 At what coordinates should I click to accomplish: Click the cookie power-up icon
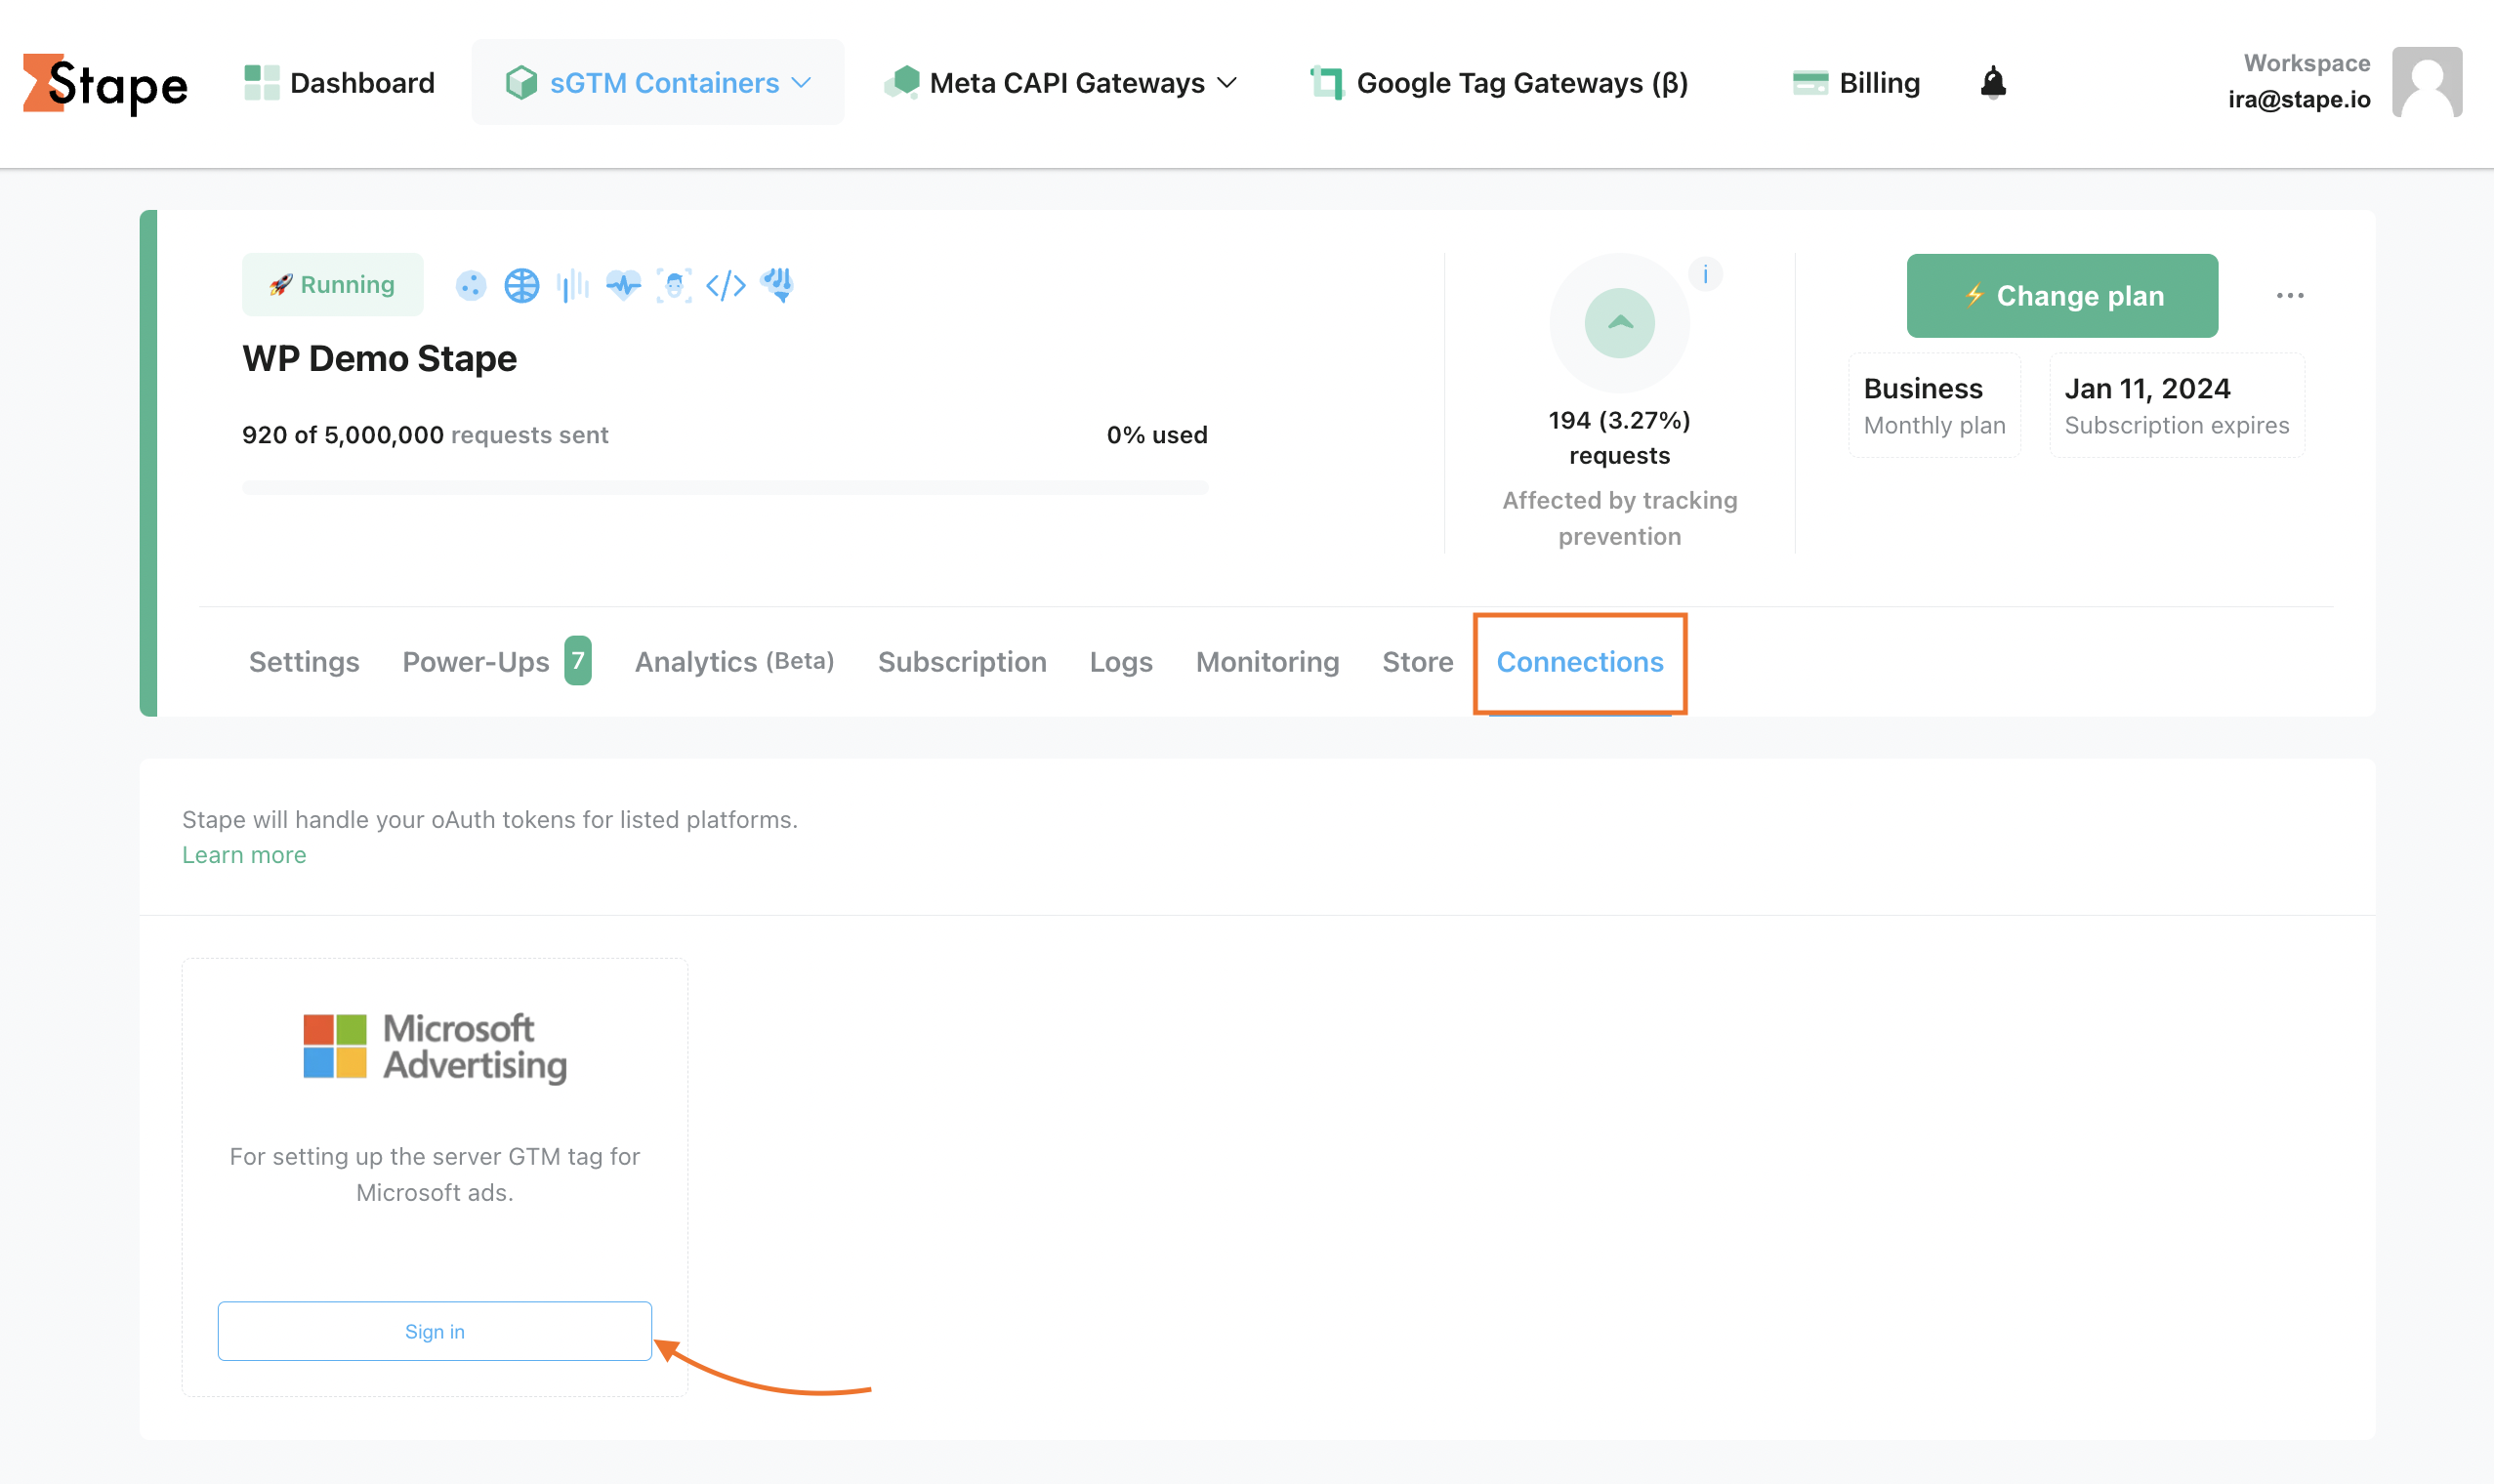(471, 286)
